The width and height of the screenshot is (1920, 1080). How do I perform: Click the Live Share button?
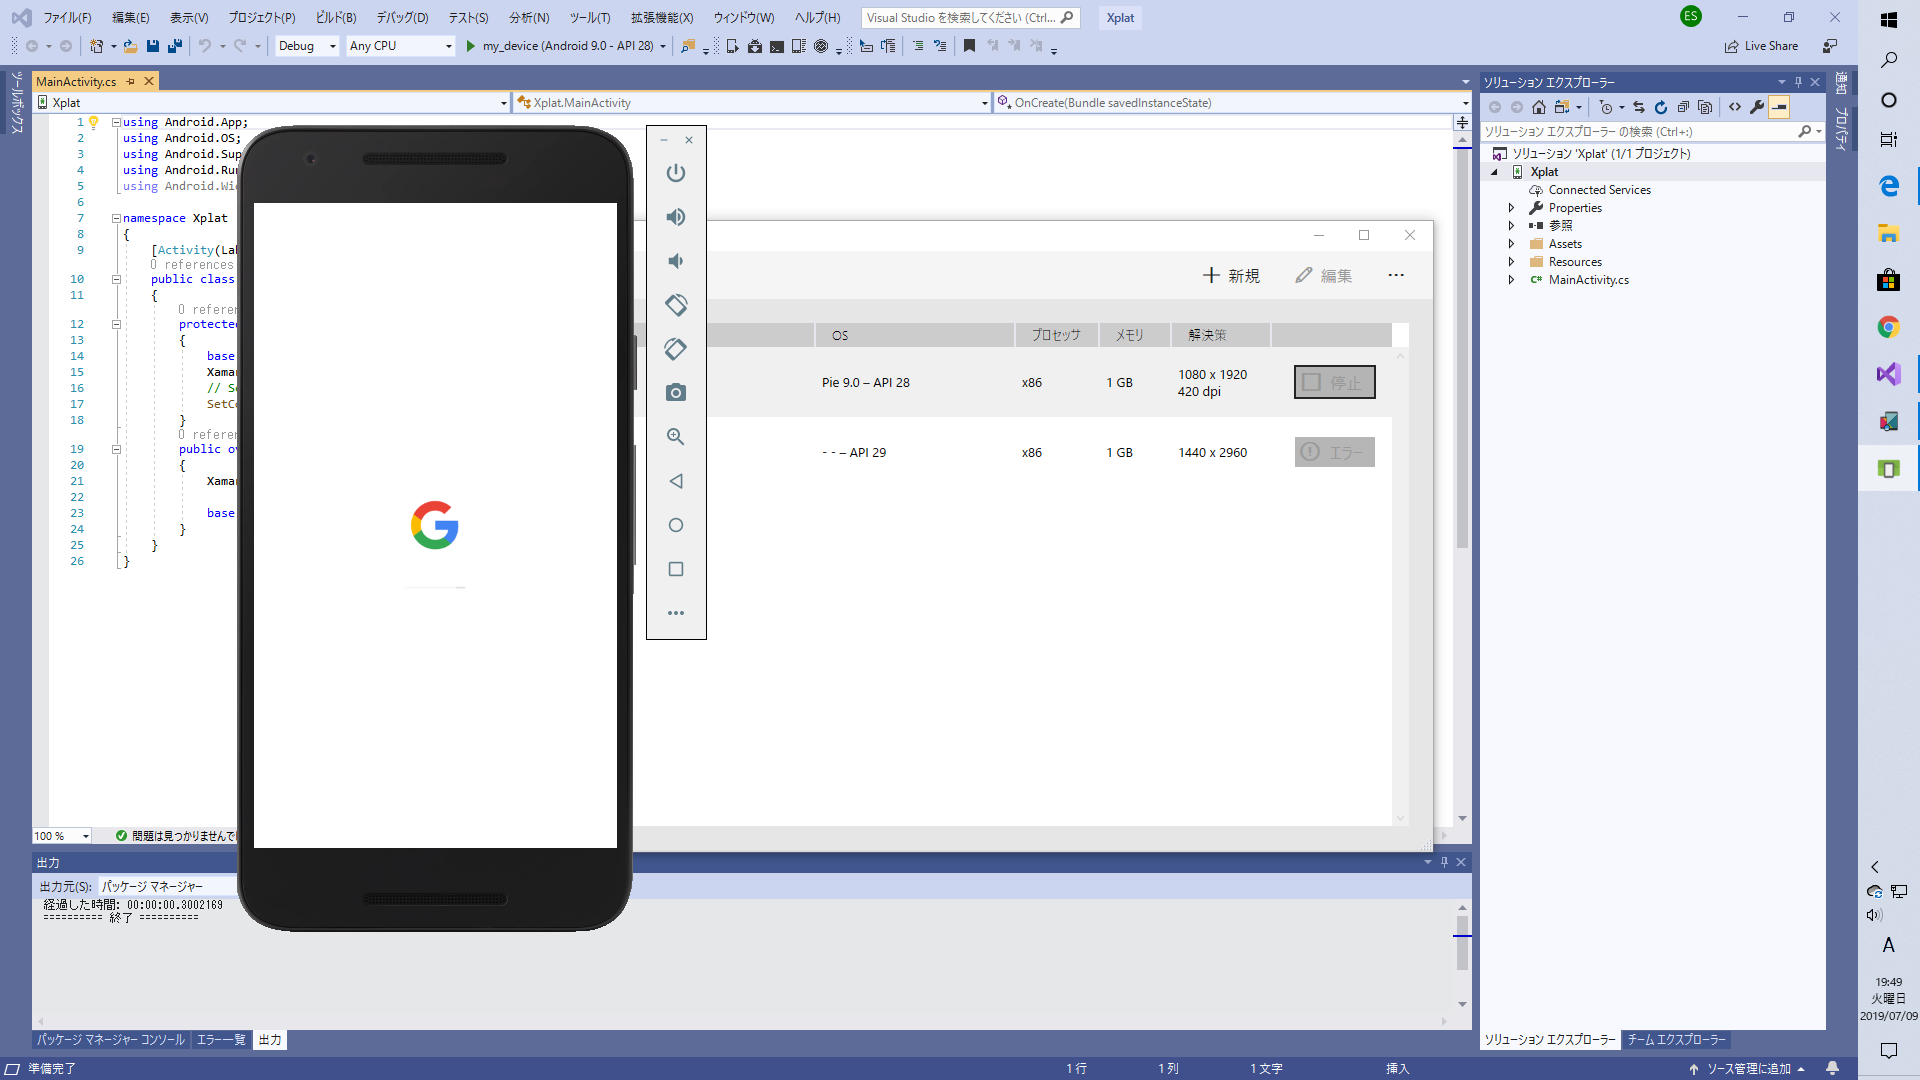[x=1761, y=46]
